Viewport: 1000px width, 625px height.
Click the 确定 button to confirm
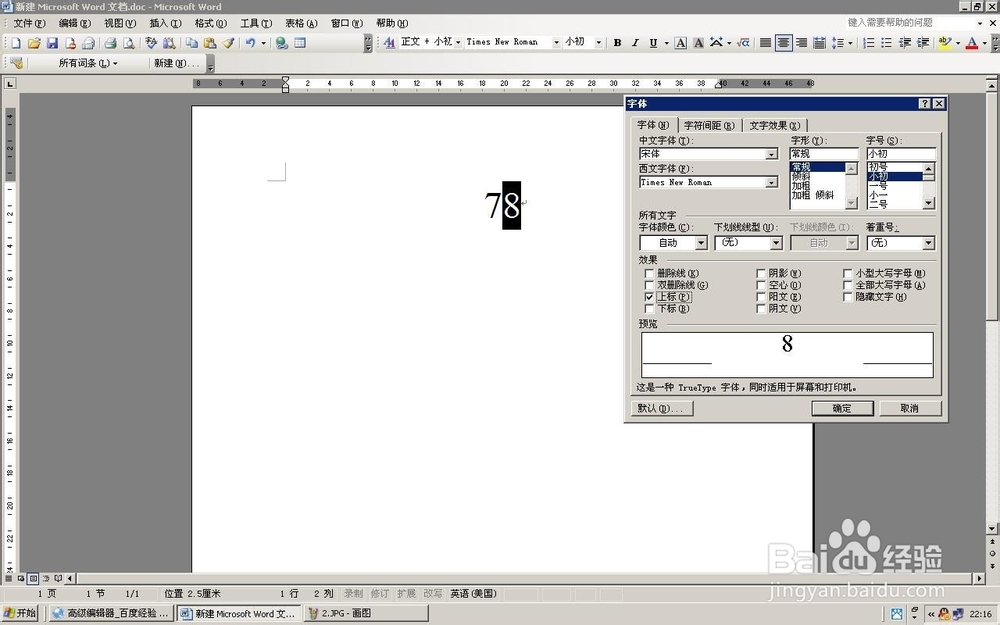tap(842, 408)
